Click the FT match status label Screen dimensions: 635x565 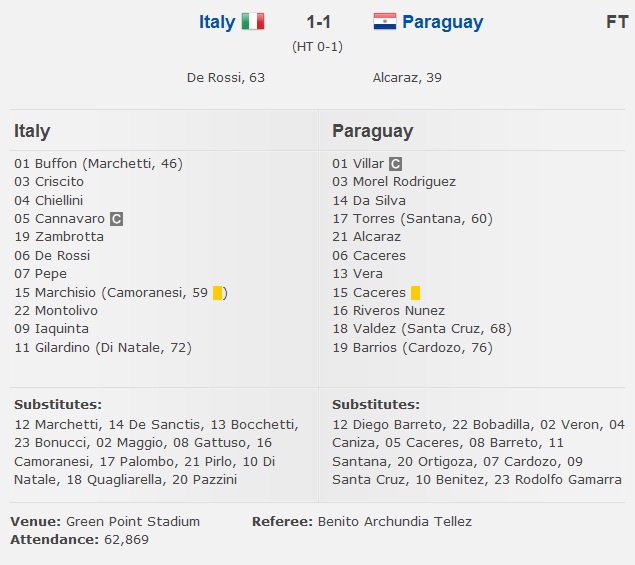tap(616, 22)
